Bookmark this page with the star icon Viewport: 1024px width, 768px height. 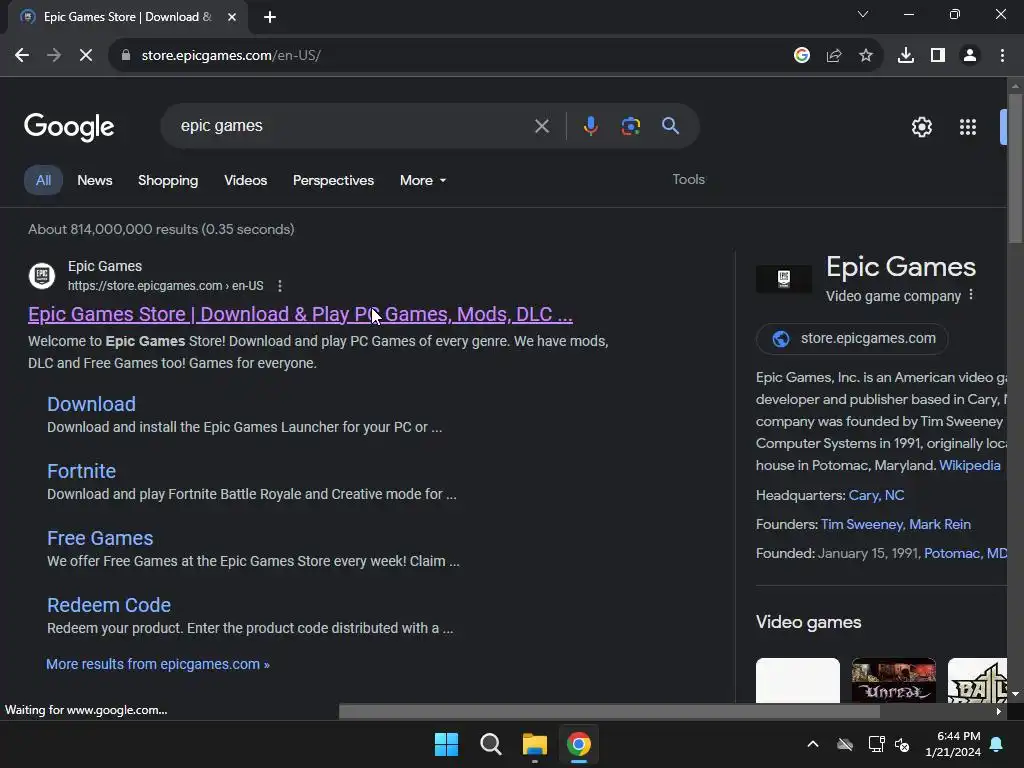tap(866, 56)
